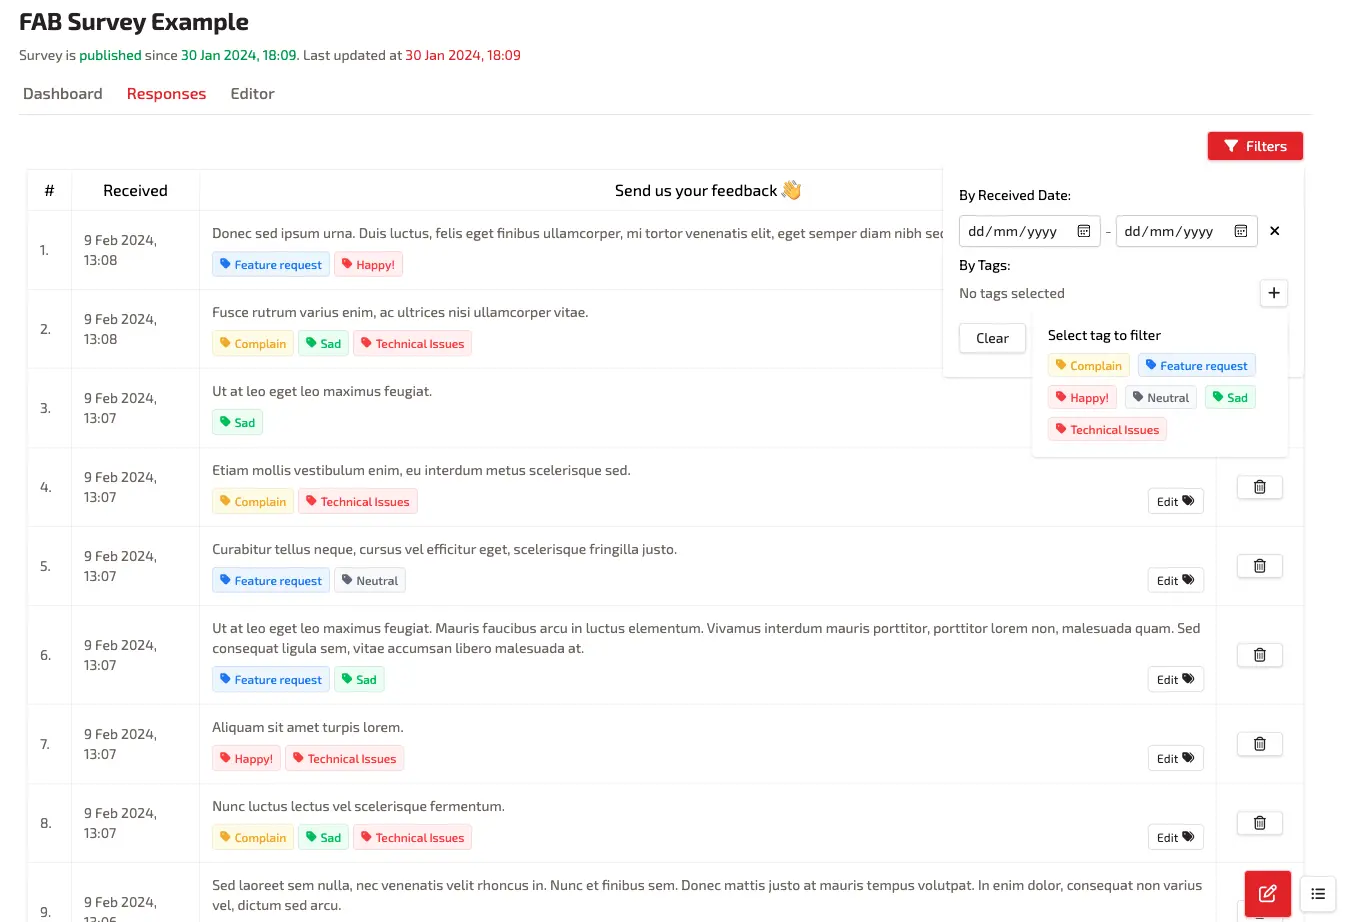Choose Technical Issues tag in filter popup
Viewport: 1348px width, 922px height.
tap(1107, 430)
